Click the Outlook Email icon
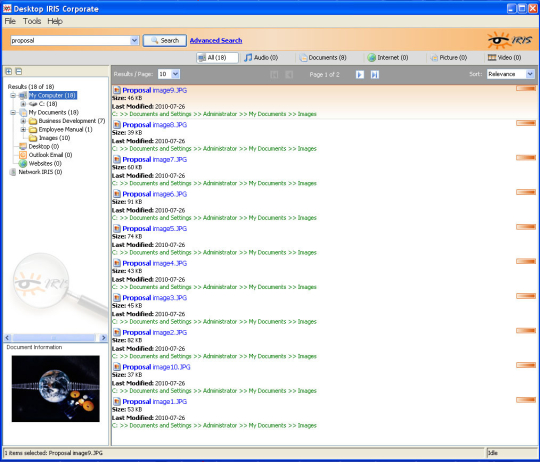Image resolution: width=540 pixels, height=462 pixels. [23, 155]
